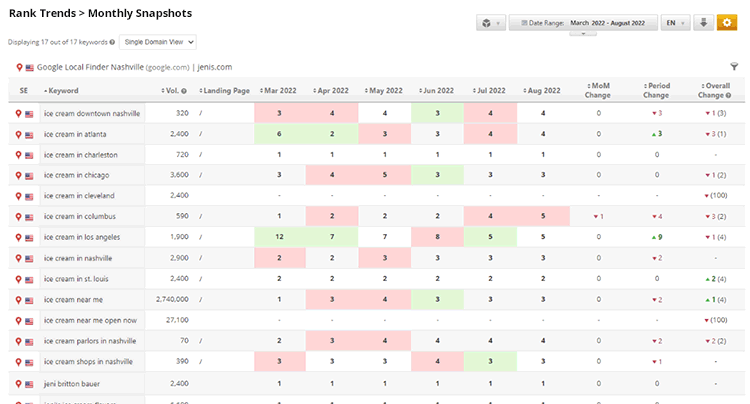Click the info icon next to Vol. header
Screen dimensions: 750x404
pyautogui.click(x=185, y=91)
